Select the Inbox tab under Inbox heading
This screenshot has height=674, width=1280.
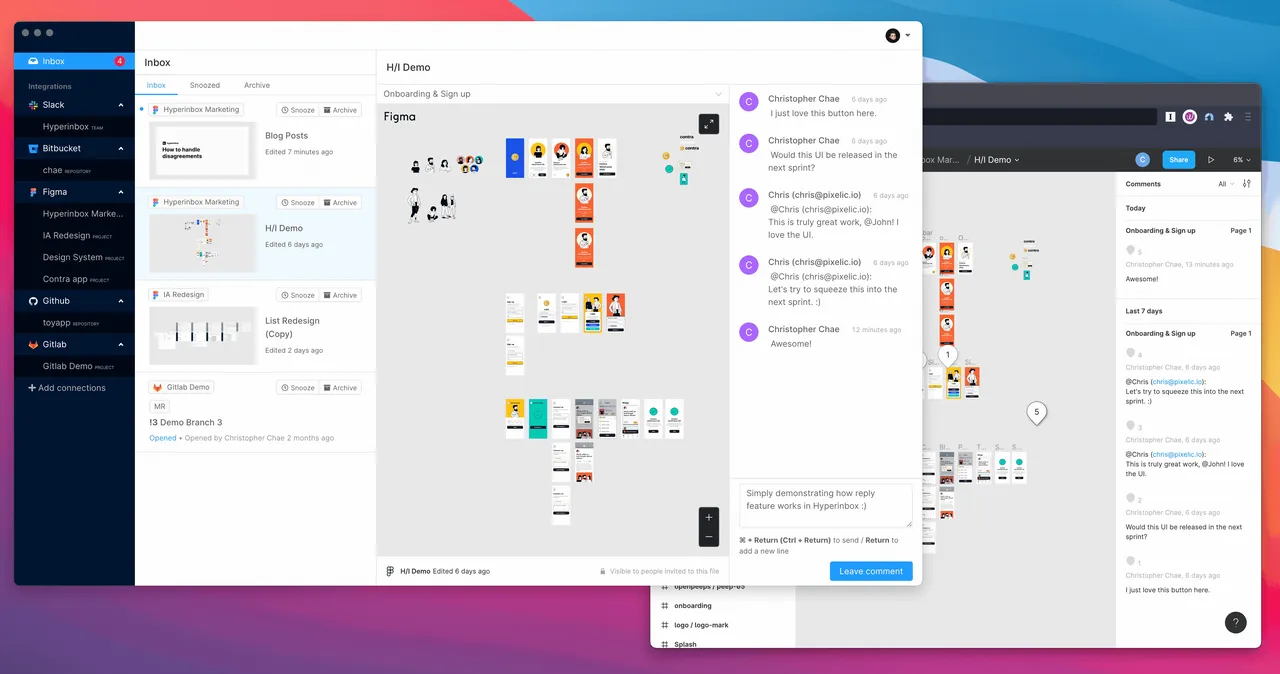click(x=156, y=85)
